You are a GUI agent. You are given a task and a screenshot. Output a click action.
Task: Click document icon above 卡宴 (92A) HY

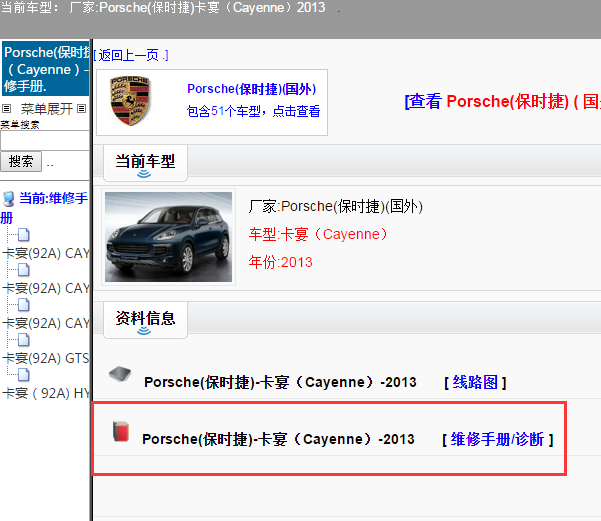[24, 375]
